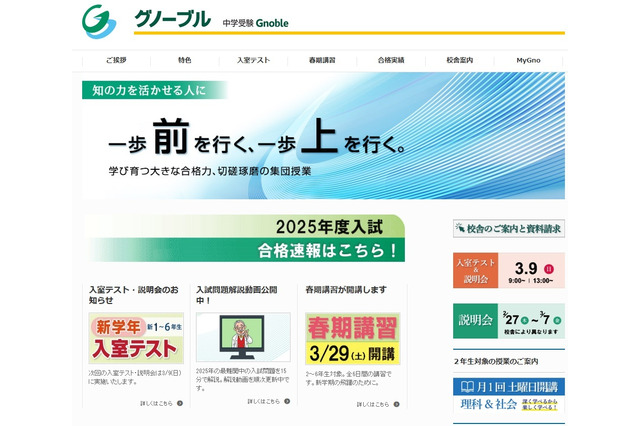This screenshot has height=426, width=640.
Task: Open the MyGno menu item
Action: pyautogui.click(x=528, y=60)
